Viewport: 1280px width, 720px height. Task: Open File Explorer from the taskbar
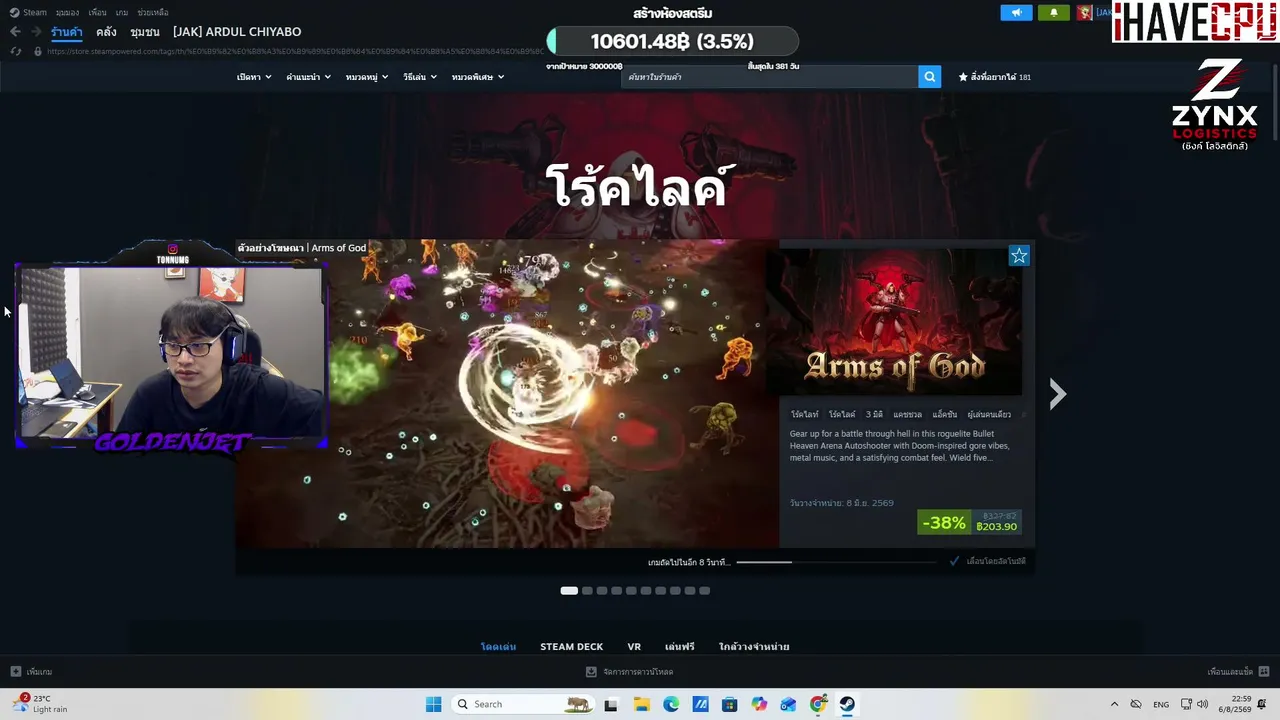point(641,704)
